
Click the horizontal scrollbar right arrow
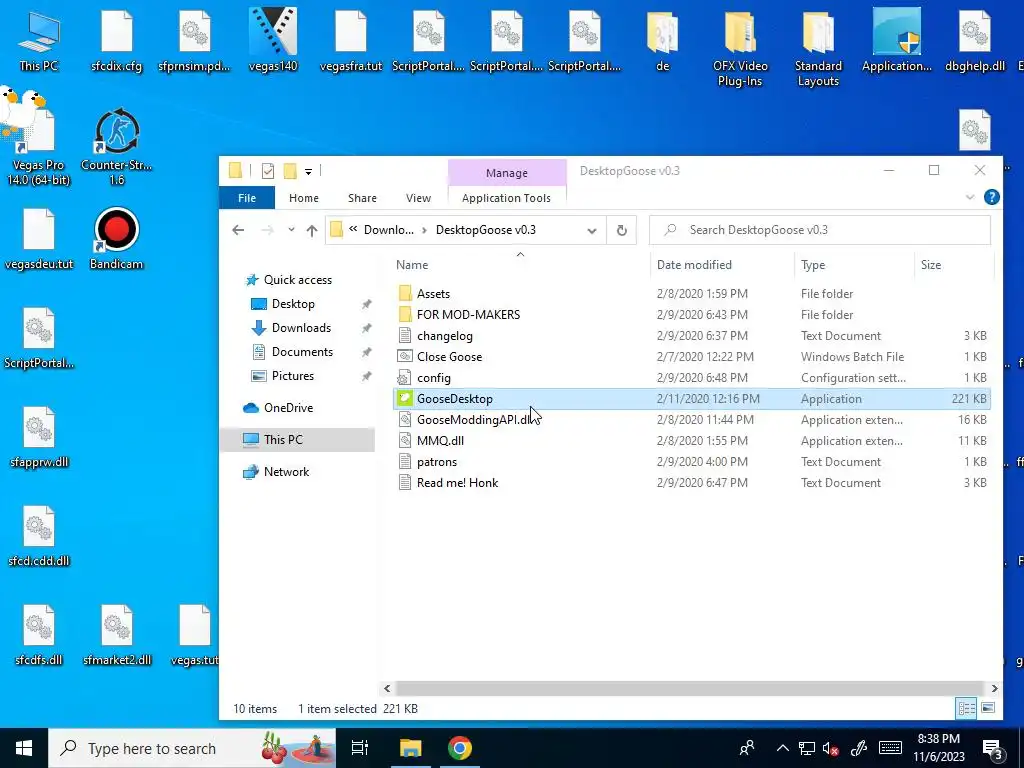(x=994, y=688)
